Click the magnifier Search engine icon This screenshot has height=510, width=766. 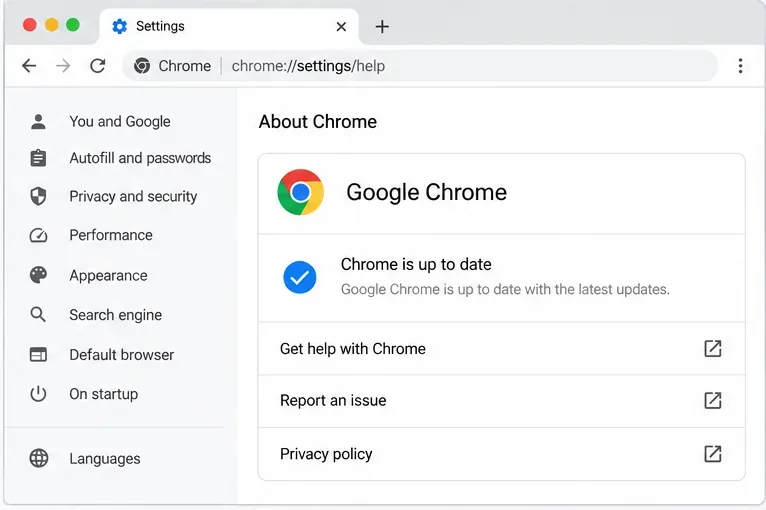[x=38, y=315]
